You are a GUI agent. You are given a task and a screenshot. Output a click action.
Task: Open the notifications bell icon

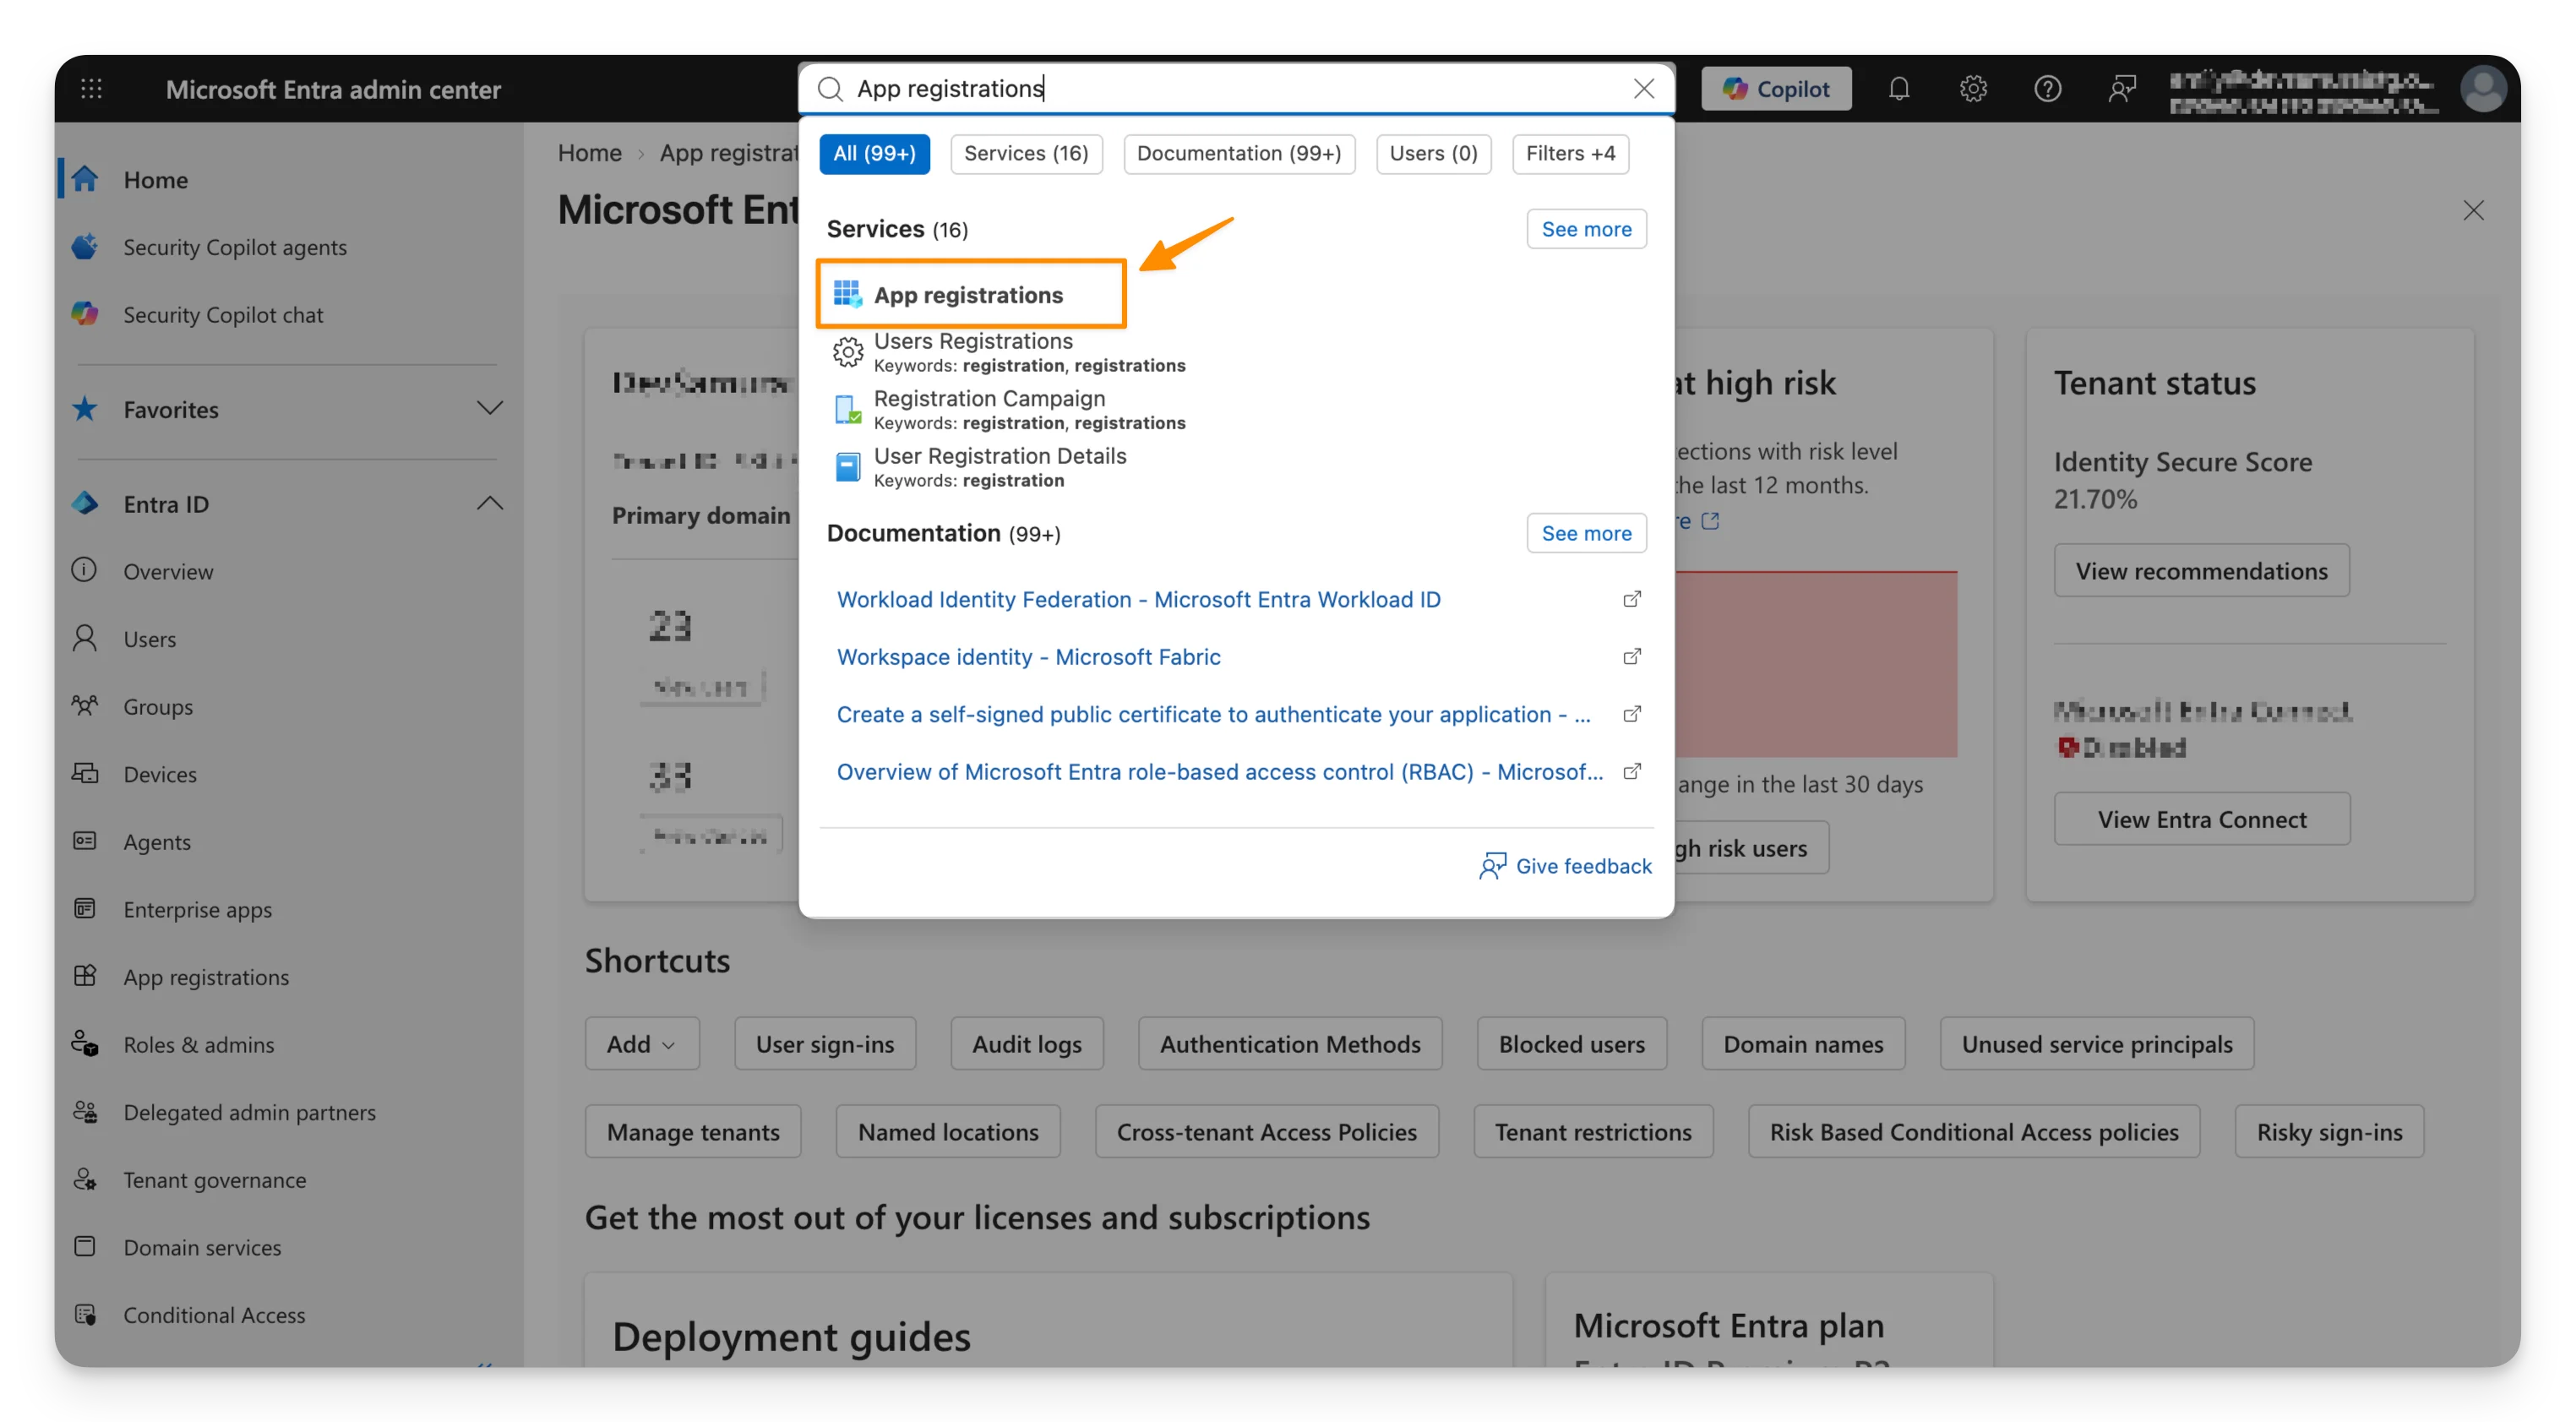tap(1898, 89)
